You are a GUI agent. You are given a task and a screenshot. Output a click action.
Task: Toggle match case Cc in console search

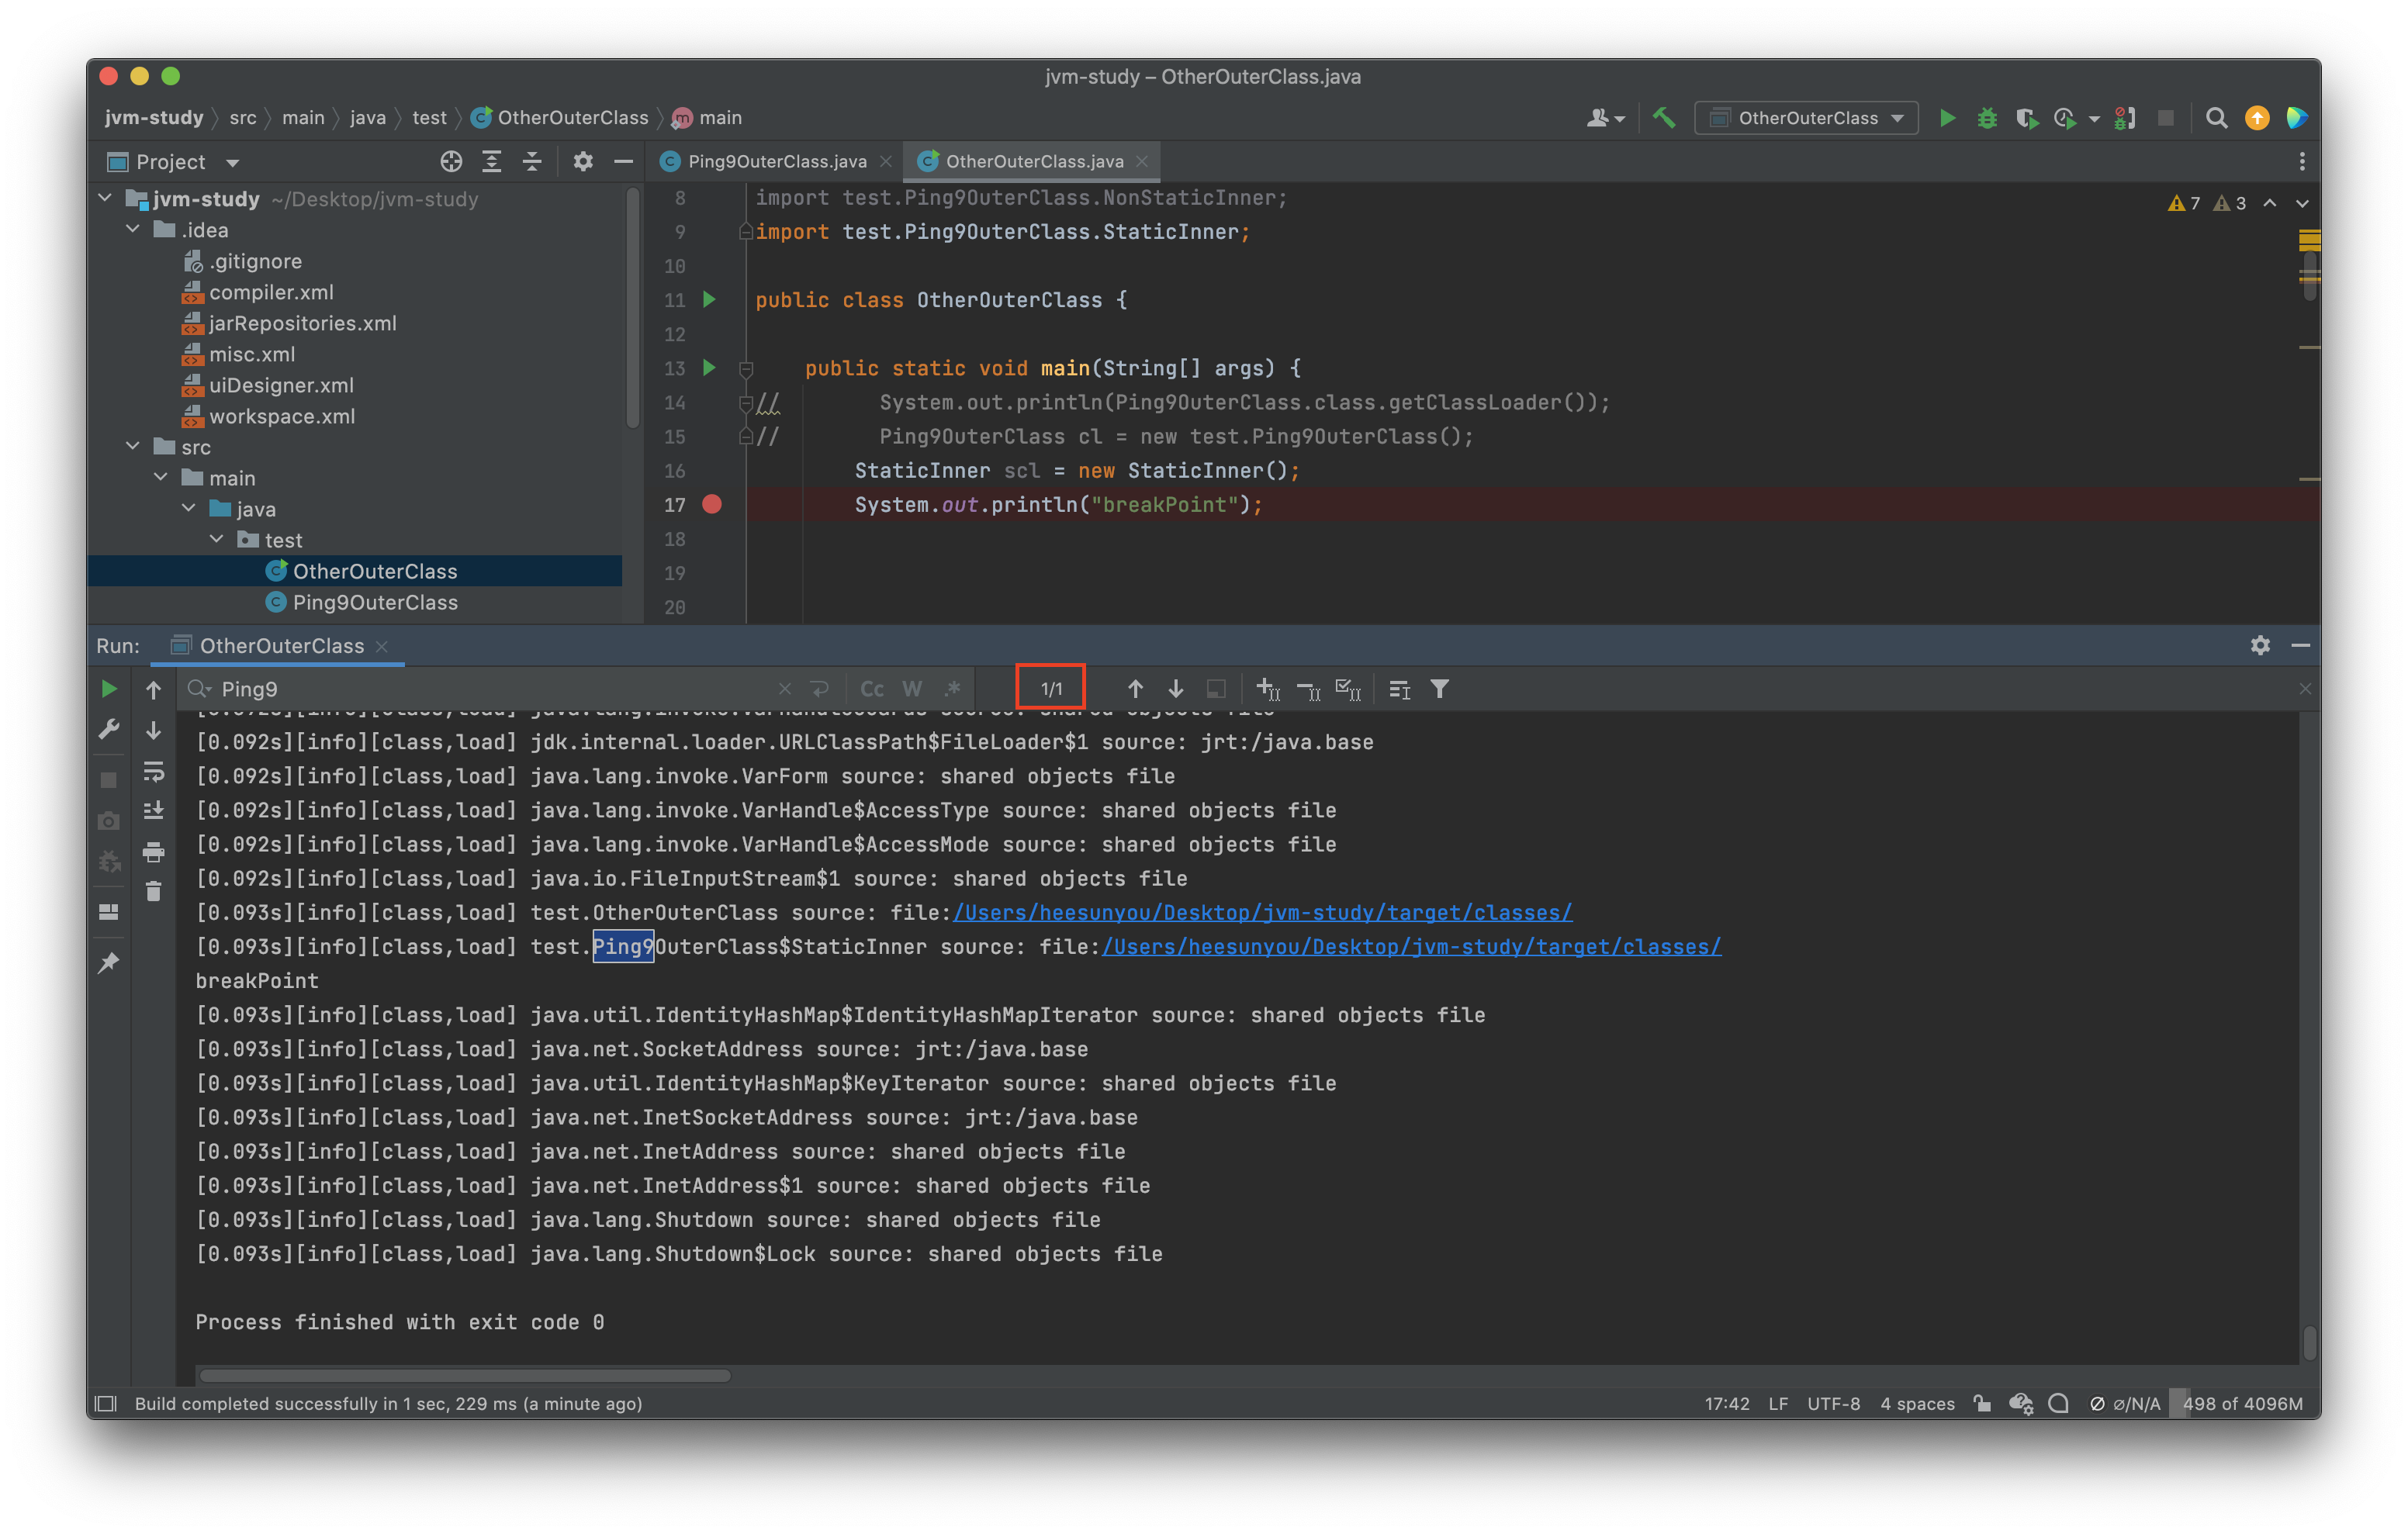pyautogui.click(x=871, y=689)
